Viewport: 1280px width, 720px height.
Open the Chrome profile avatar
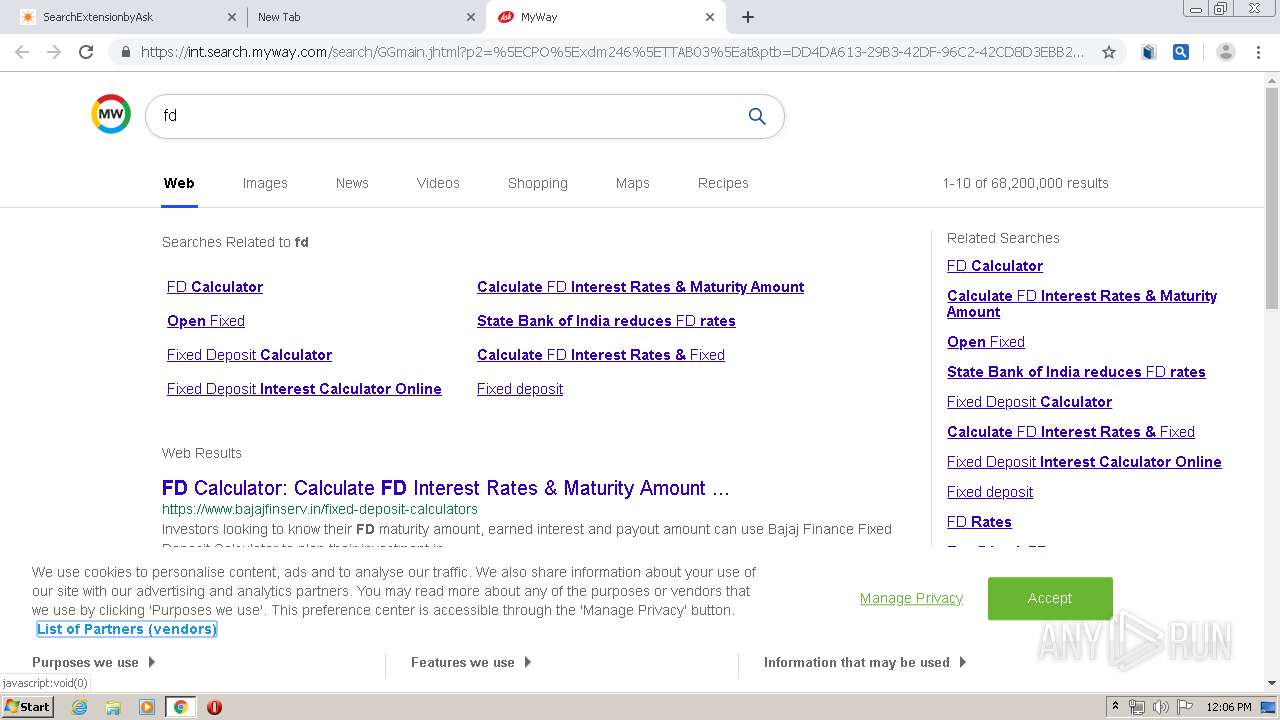(x=1225, y=52)
